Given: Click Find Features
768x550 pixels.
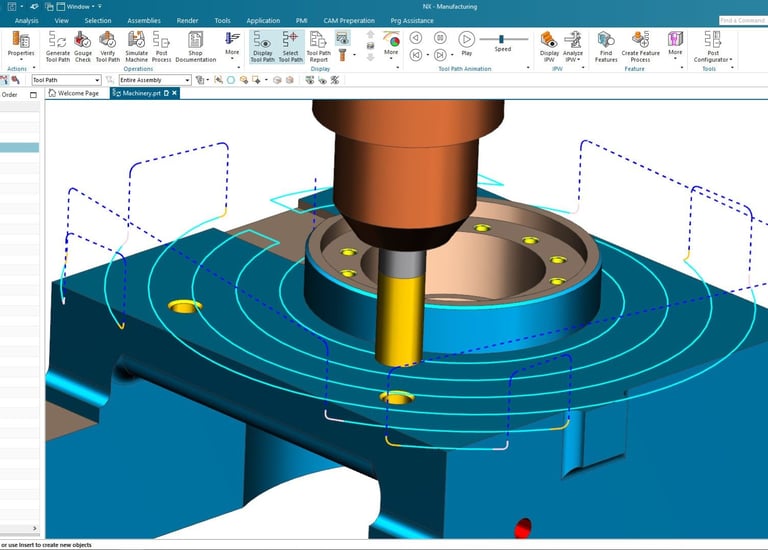Looking at the screenshot, I should (x=606, y=47).
